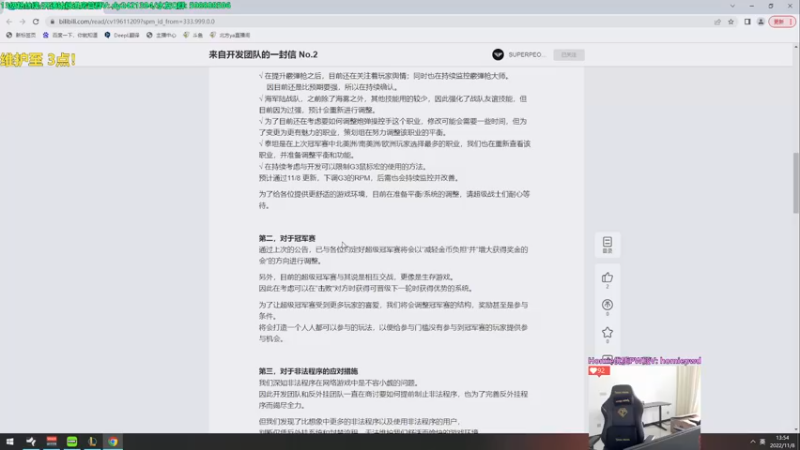
Task: Click the section heading 第三、对于非法程序的应对措施
Action: pos(308,371)
